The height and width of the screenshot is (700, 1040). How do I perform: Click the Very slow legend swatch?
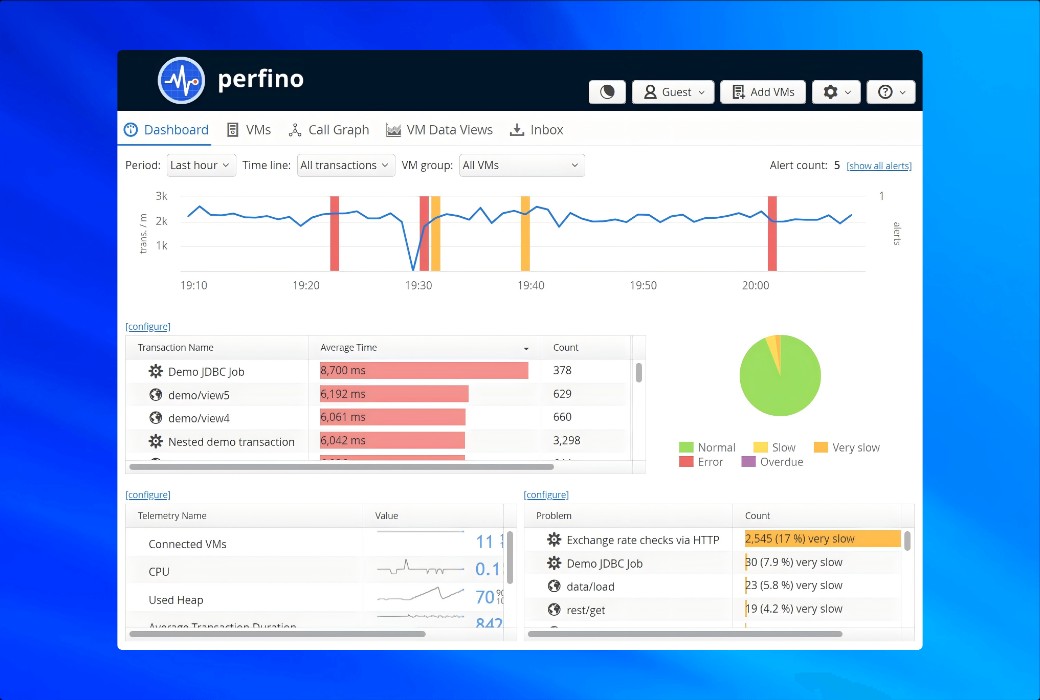pyautogui.click(x=820, y=447)
